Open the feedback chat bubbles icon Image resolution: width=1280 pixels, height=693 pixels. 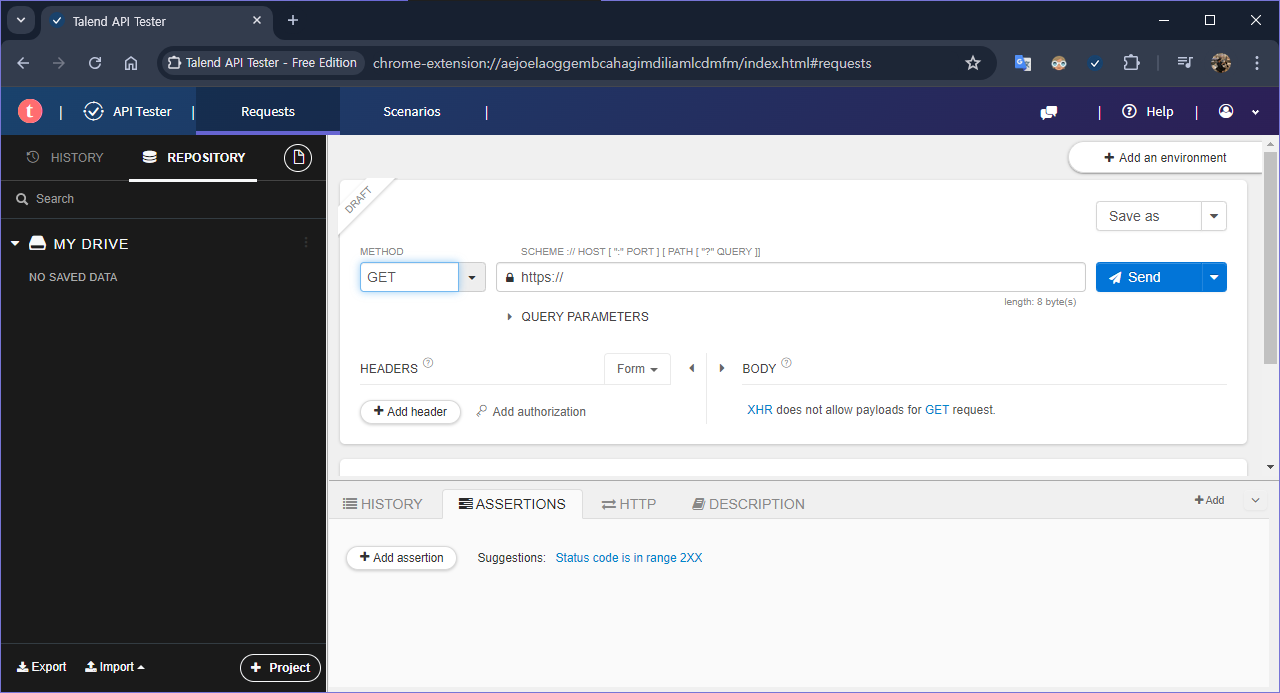[1049, 112]
